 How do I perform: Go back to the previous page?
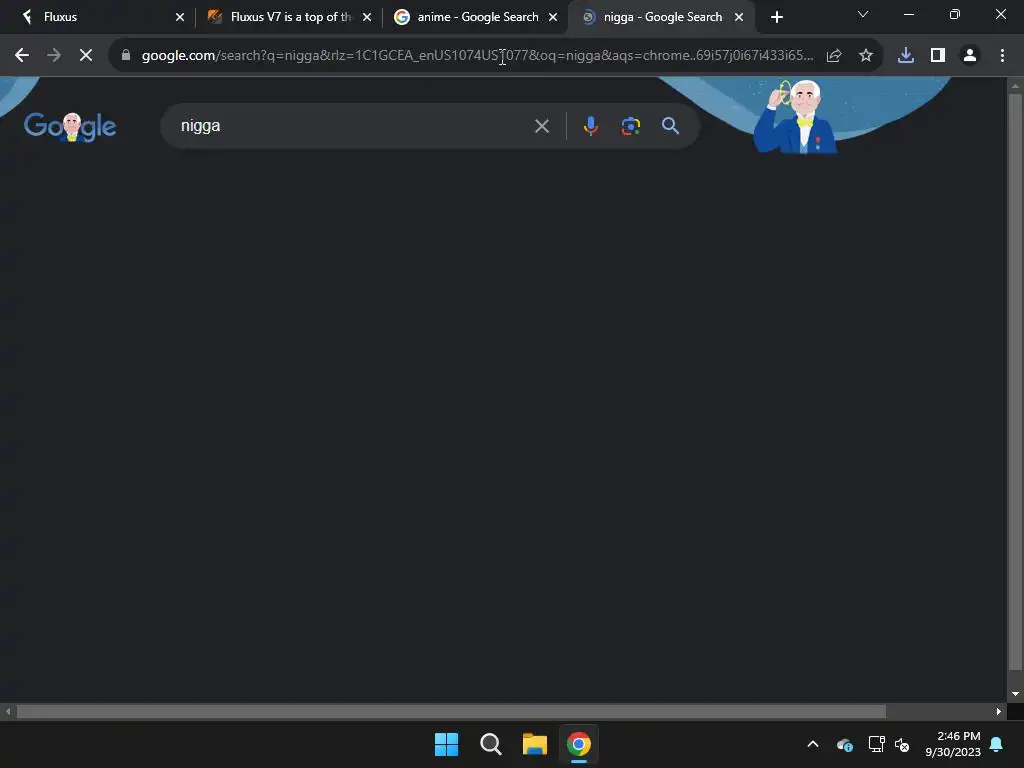pyautogui.click(x=22, y=56)
